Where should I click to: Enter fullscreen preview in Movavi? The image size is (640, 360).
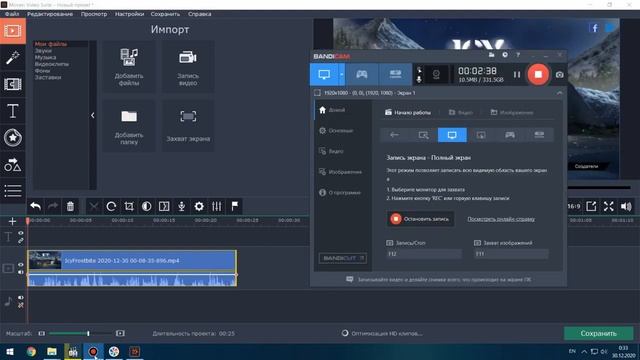(x=609, y=207)
